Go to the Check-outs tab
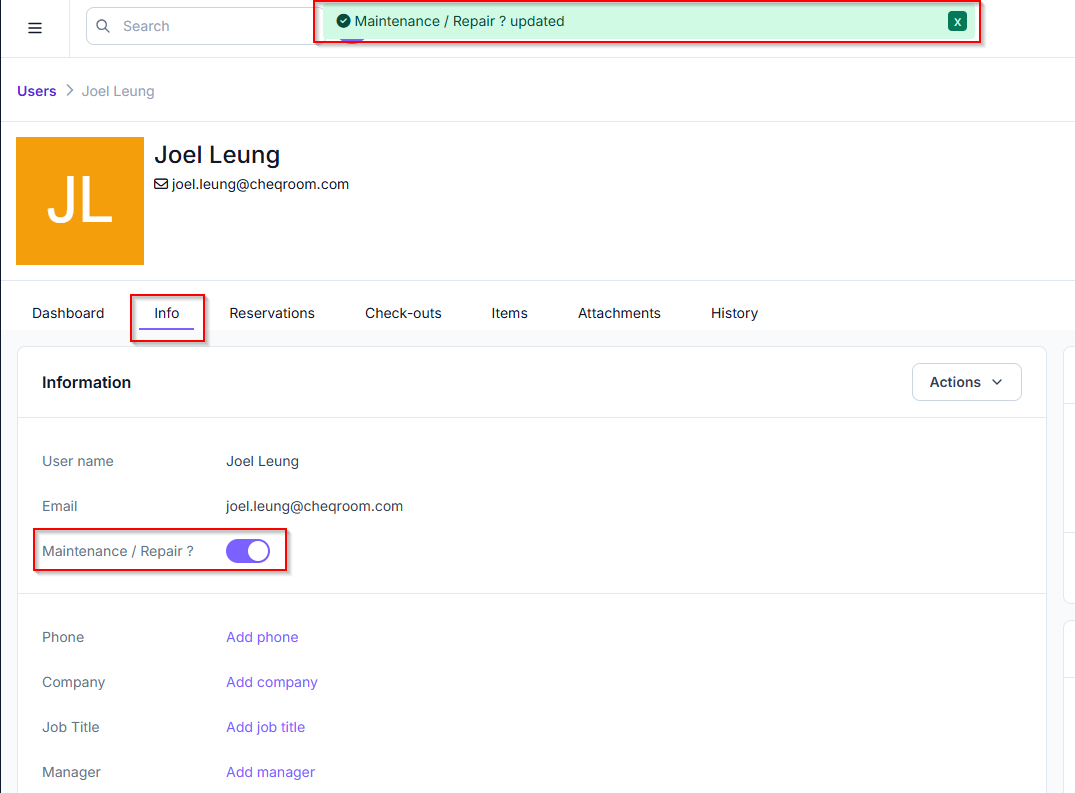1075x793 pixels. pos(403,313)
